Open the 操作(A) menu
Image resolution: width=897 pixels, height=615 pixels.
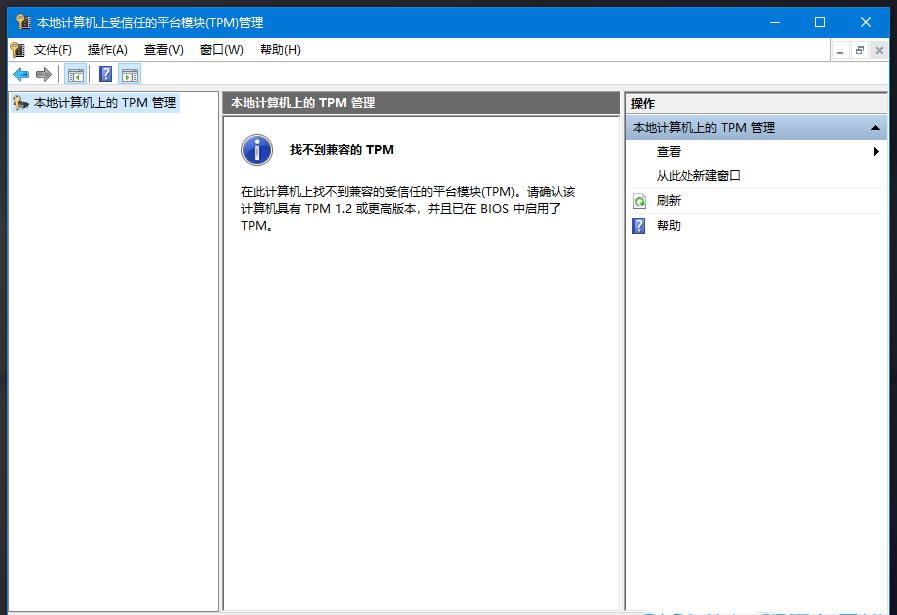click(x=109, y=49)
